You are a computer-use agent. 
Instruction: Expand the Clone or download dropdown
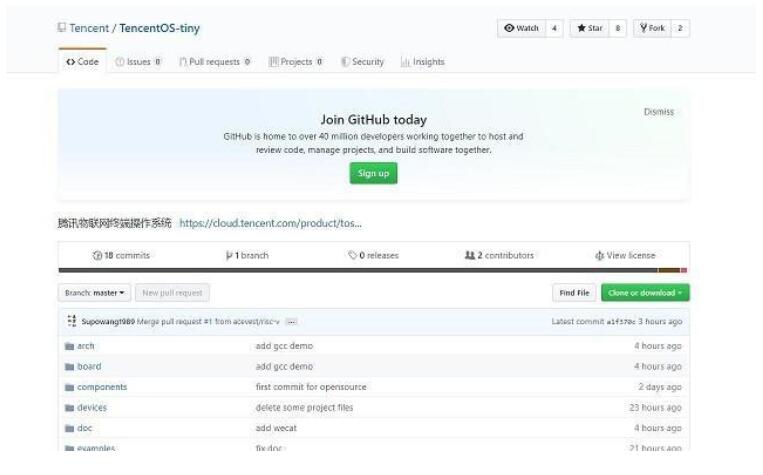[645, 292]
